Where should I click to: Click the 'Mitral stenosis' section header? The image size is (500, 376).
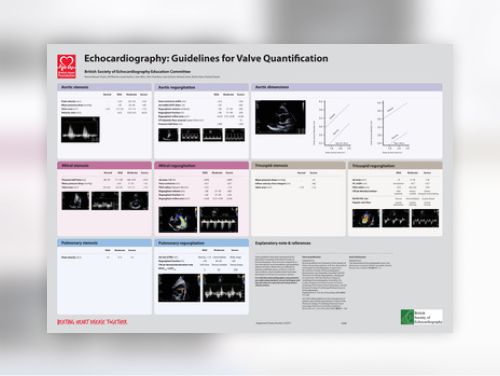click(x=104, y=165)
